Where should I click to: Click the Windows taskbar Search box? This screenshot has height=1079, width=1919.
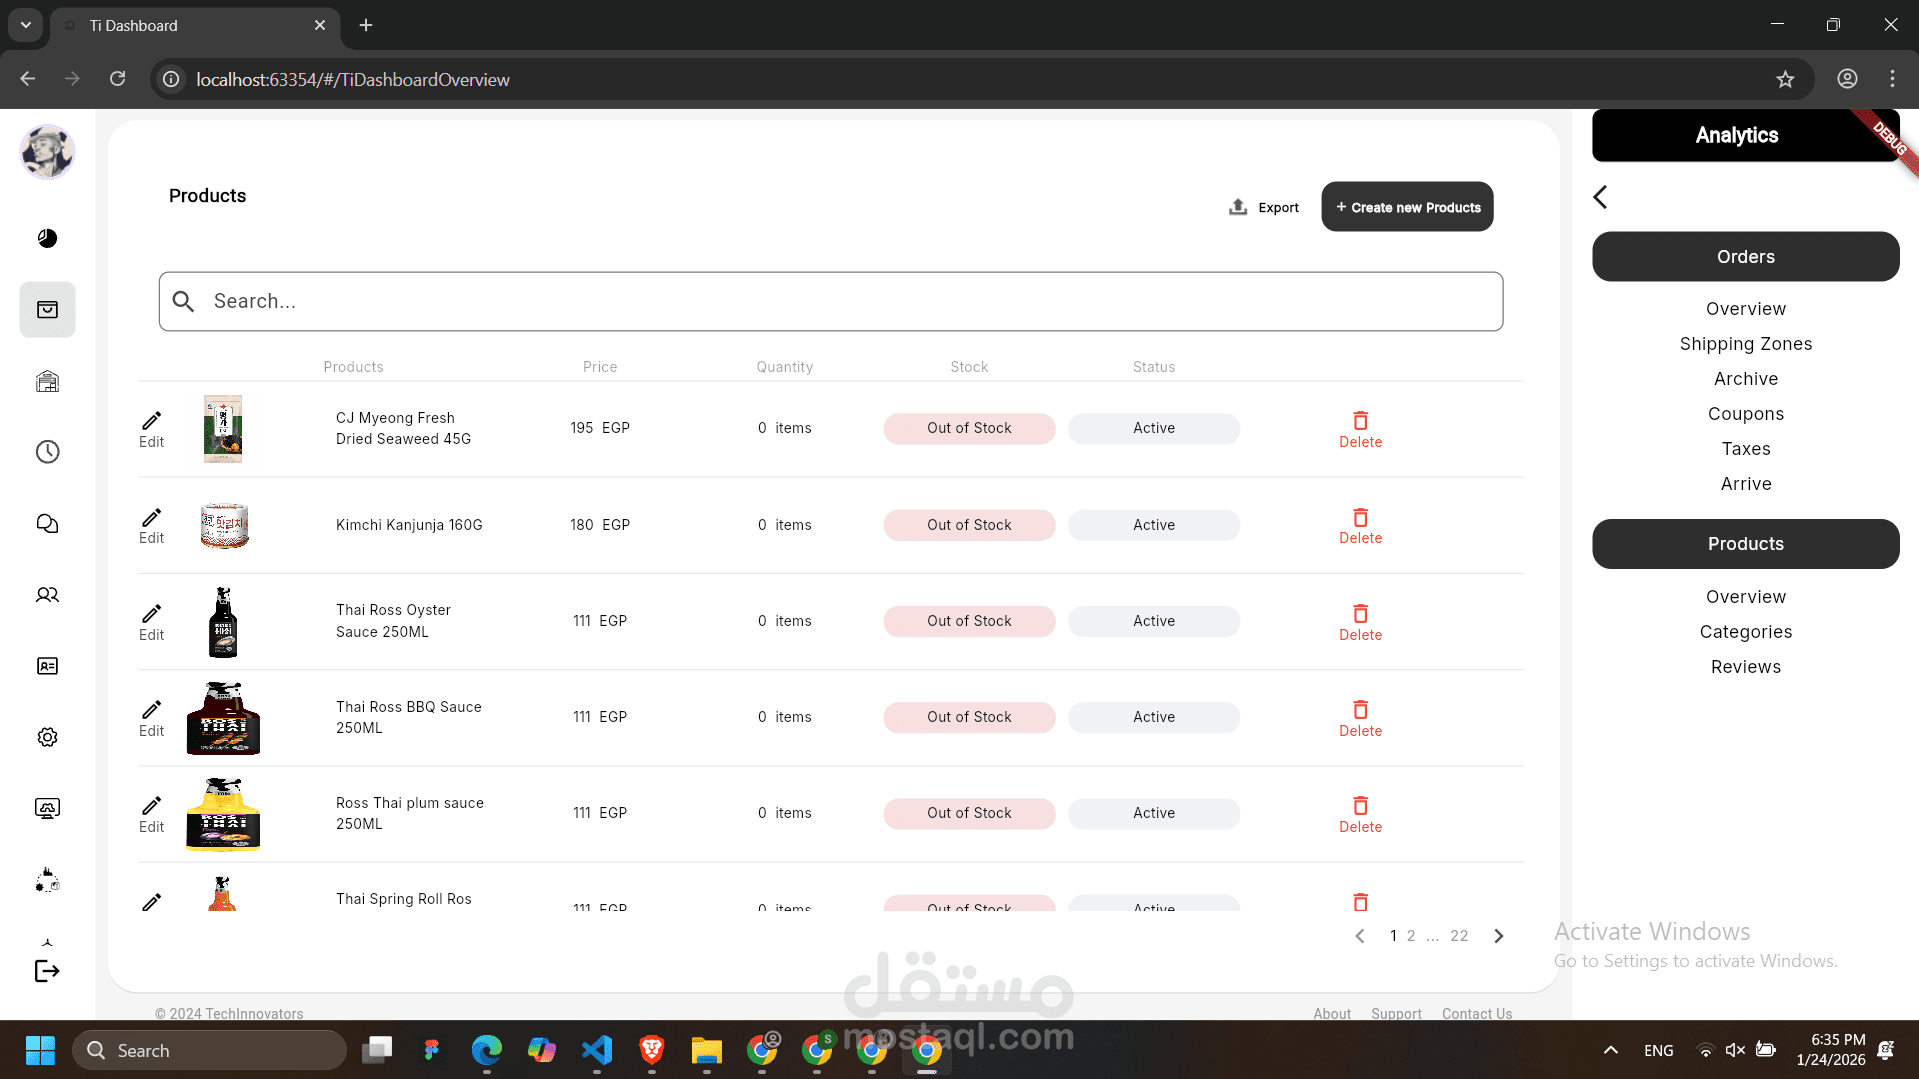209,1050
